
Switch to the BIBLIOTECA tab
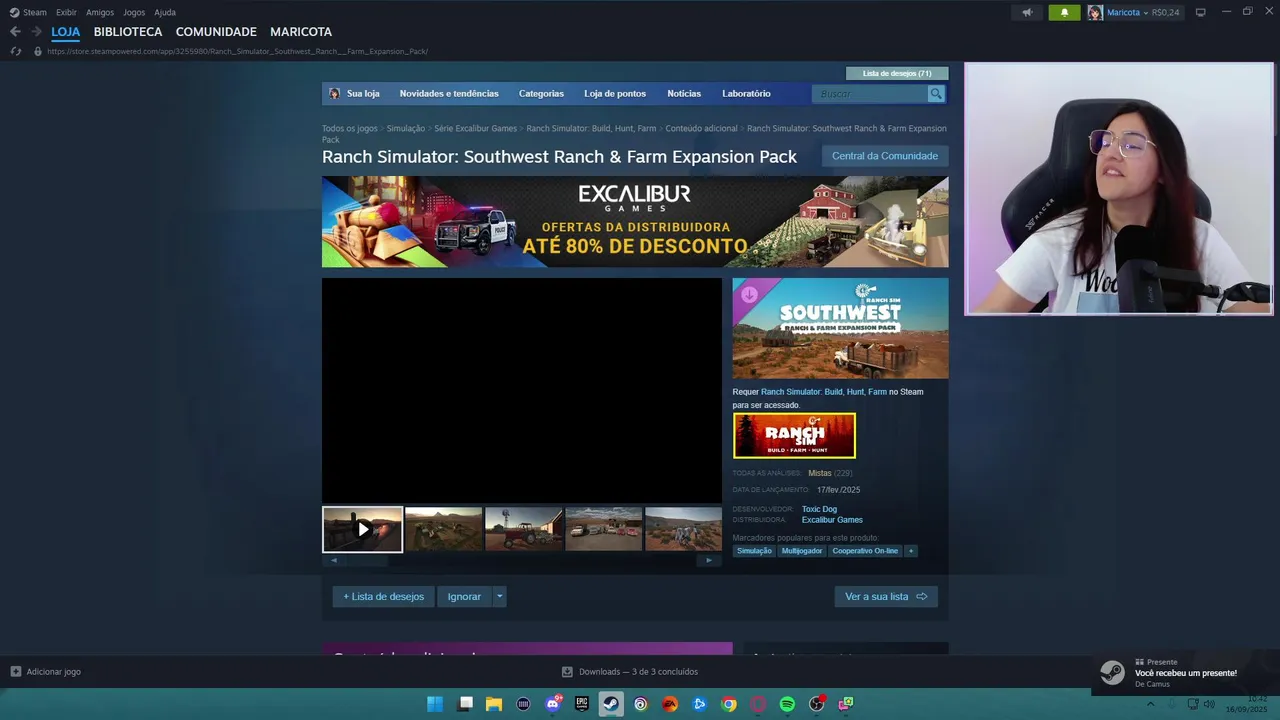point(128,32)
